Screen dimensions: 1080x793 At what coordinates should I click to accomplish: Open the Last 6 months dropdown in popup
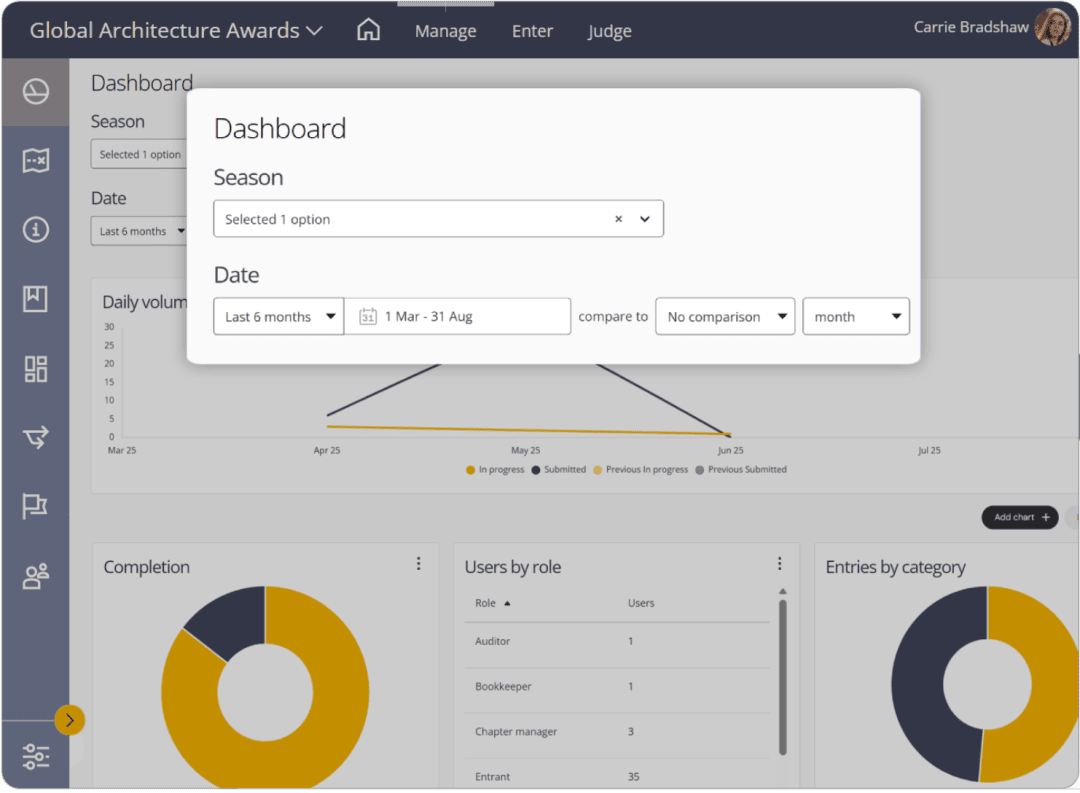279,317
